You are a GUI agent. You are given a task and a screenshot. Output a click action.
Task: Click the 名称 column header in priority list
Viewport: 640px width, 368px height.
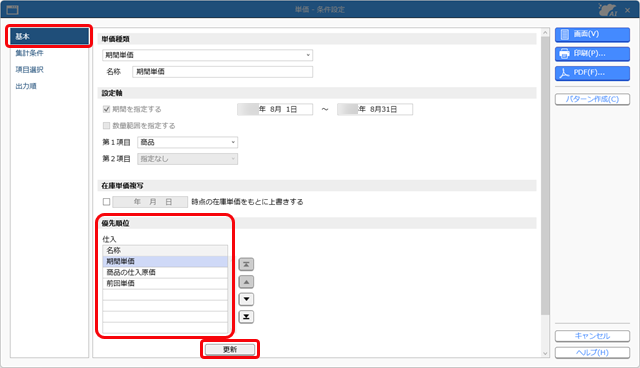pyautogui.click(x=165, y=250)
